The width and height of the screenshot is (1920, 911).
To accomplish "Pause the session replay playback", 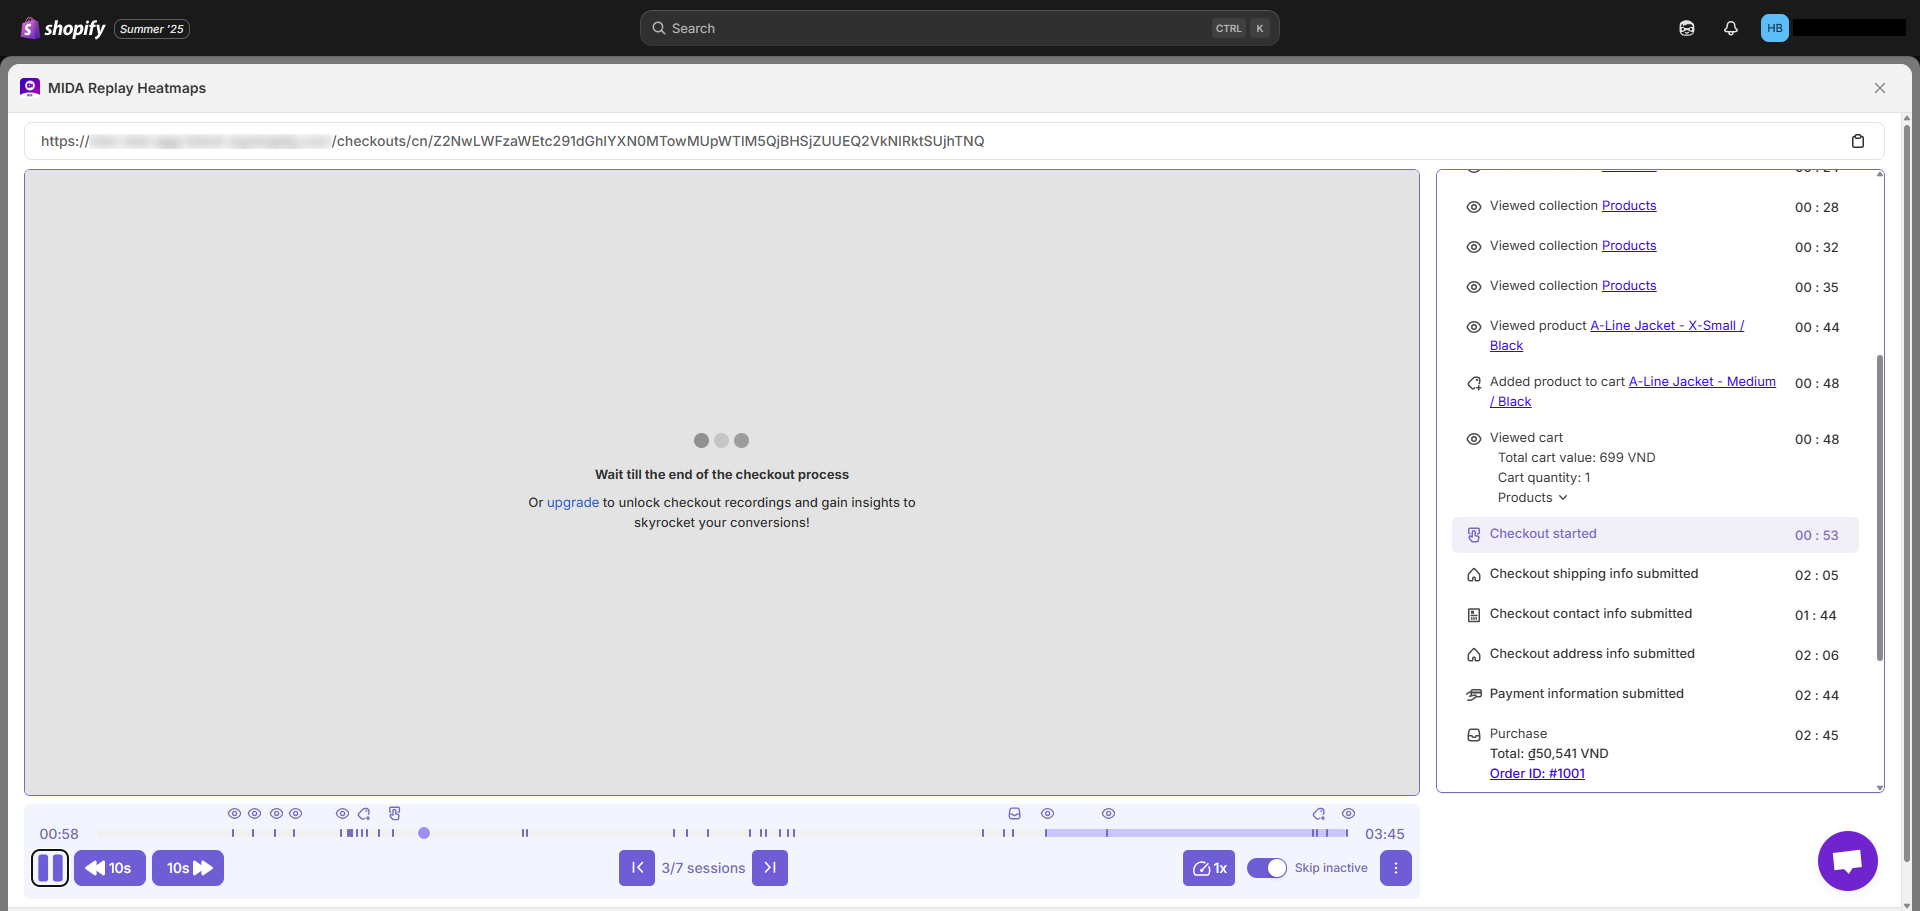I will (x=50, y=868).
